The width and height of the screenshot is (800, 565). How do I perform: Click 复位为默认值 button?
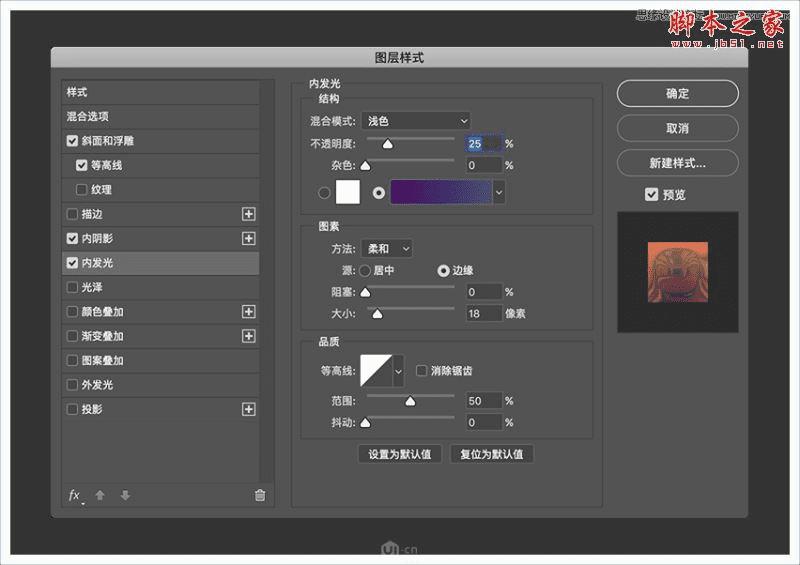pos(492,454)
